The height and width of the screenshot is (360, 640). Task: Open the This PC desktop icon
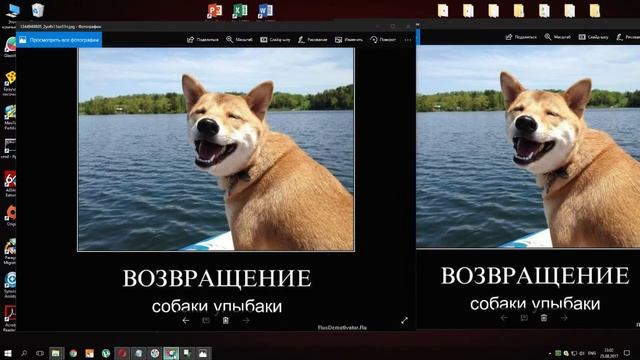pyautogui.click(x=12, y=11)
